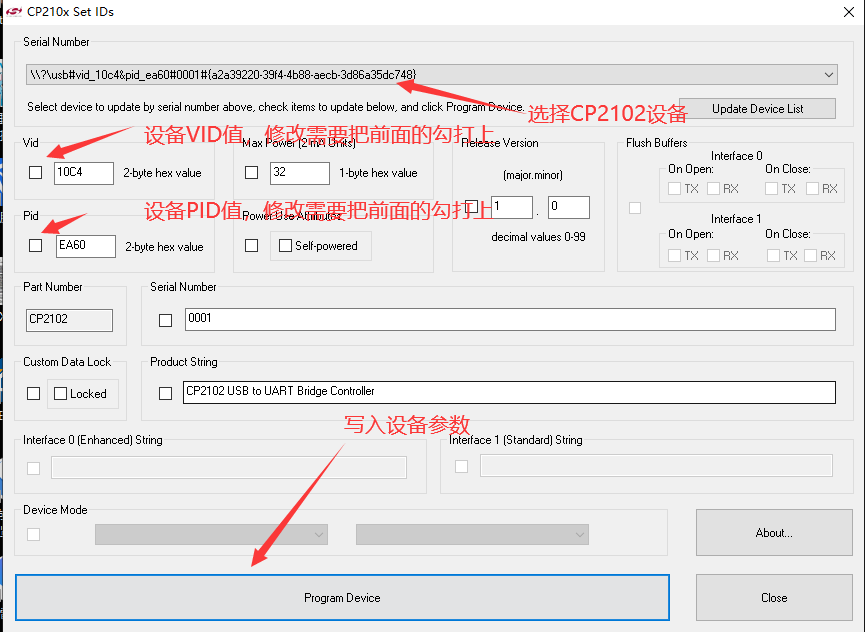Close the CP210x Set IDs window
Image resolution: width=865 pixels, height=632 pixels.
click(x=848, y=12)
